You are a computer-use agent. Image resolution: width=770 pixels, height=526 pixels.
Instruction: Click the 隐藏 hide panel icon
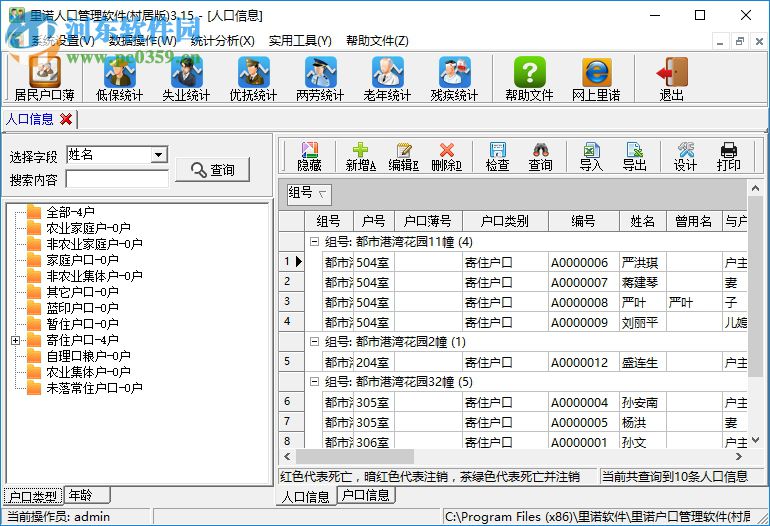coord(309,157)
